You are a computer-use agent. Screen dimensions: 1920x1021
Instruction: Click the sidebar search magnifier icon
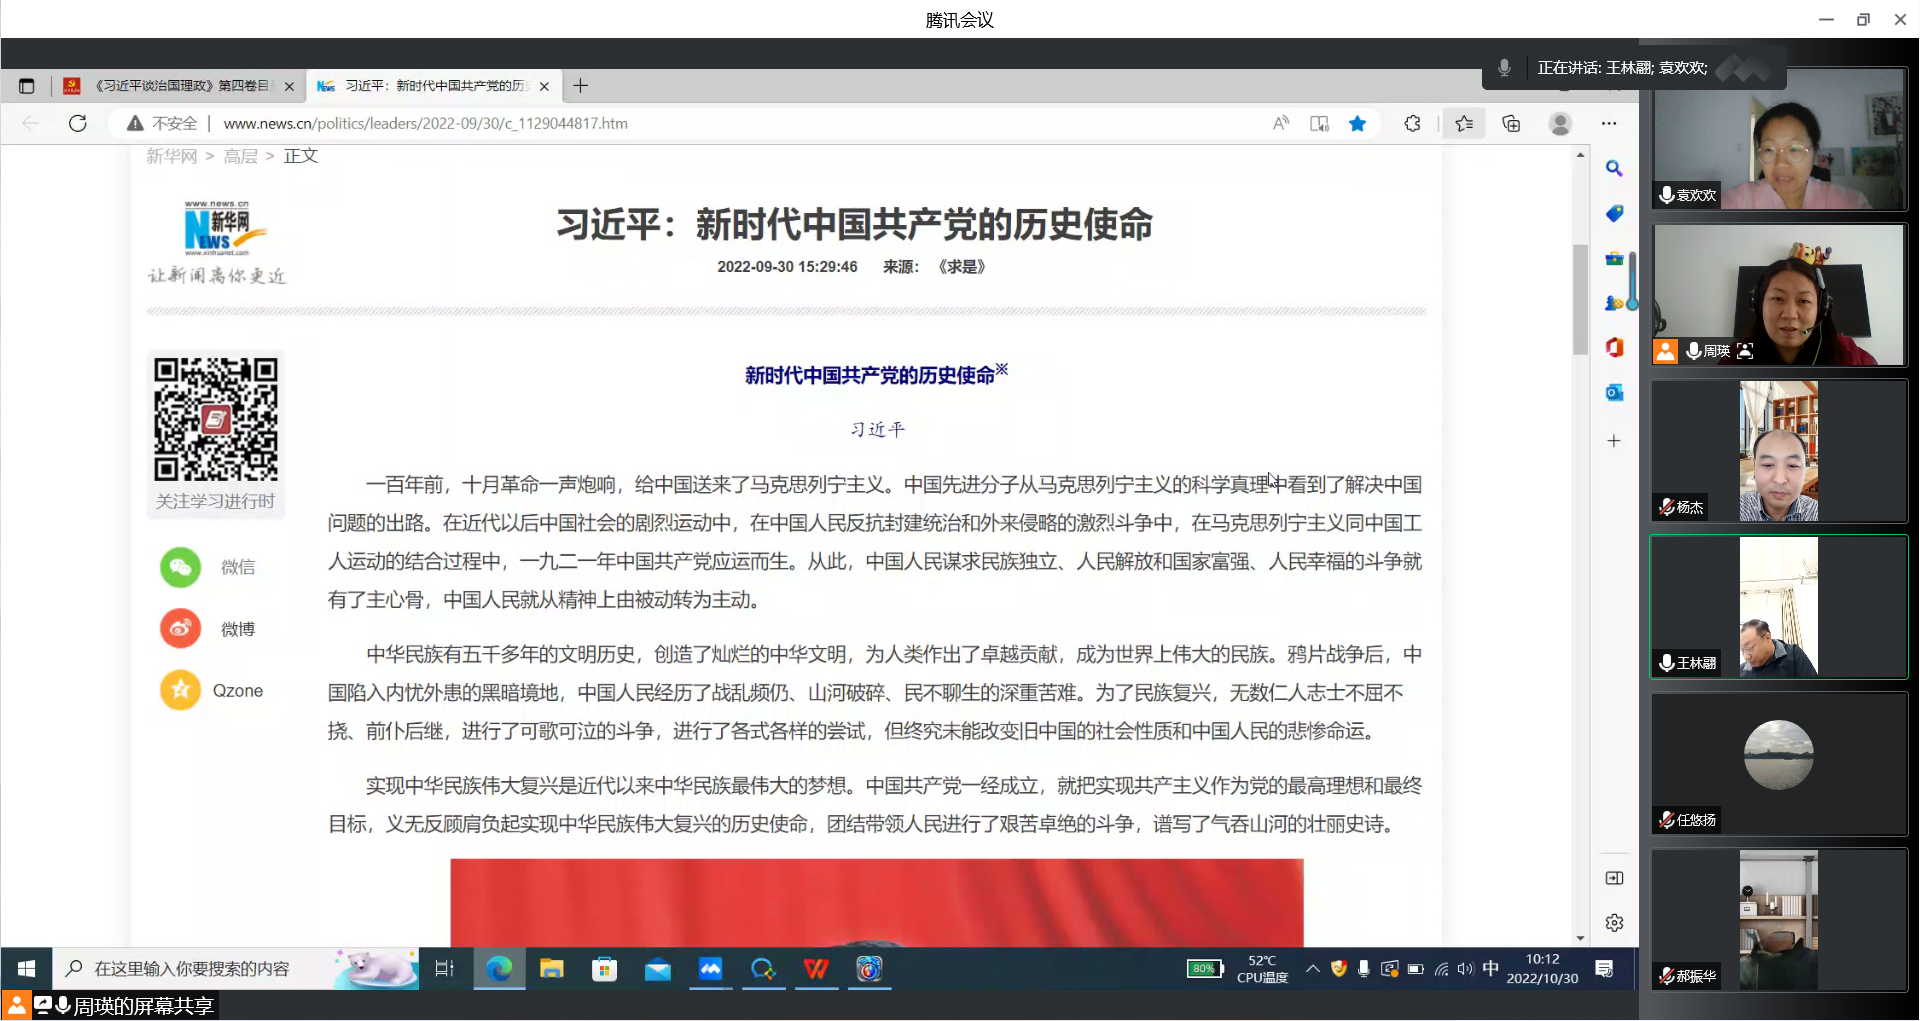click(x=1614, y=169)
